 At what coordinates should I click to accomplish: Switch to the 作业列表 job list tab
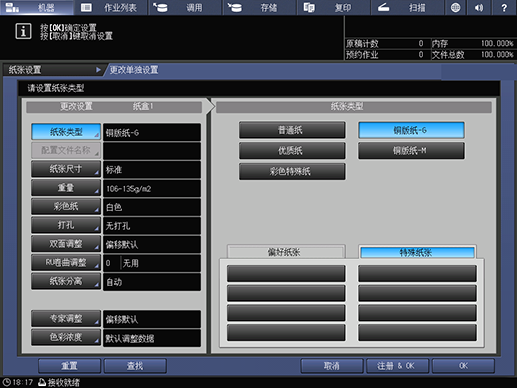click(111, 7)
